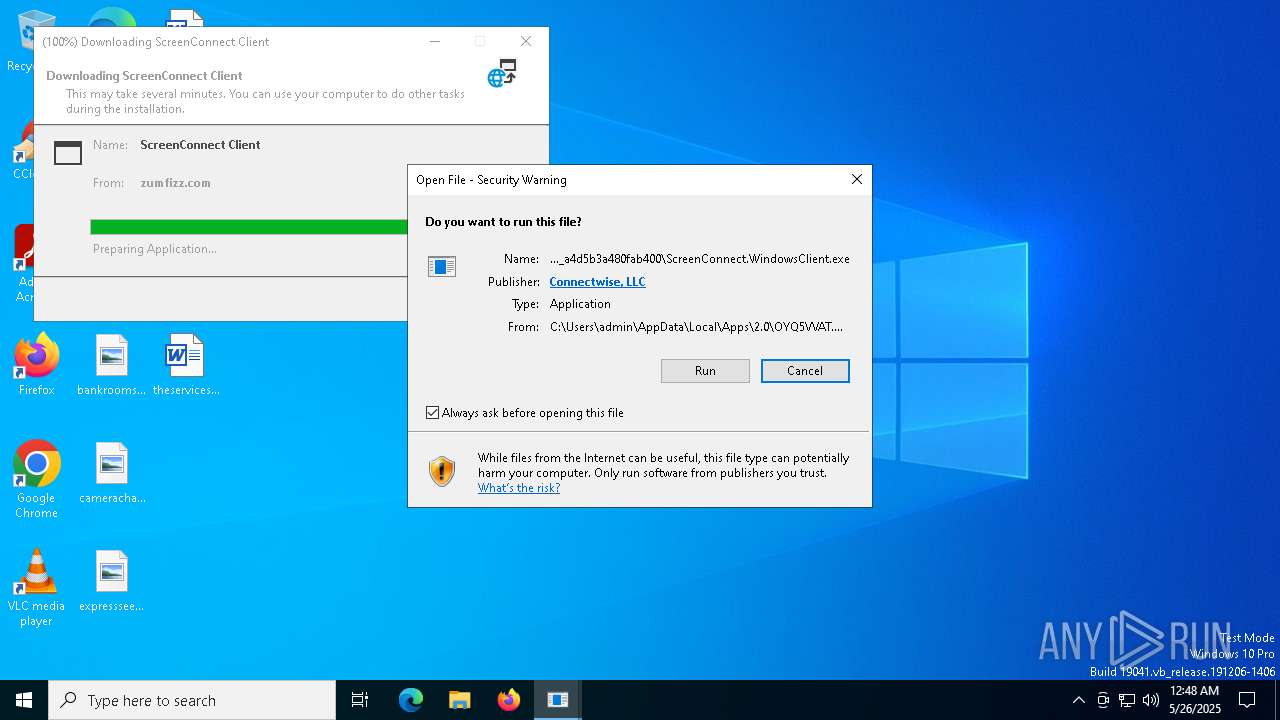Screen dimensions: 1280x720
Task: Click the zumfizz.com source text
Action: 175,183
